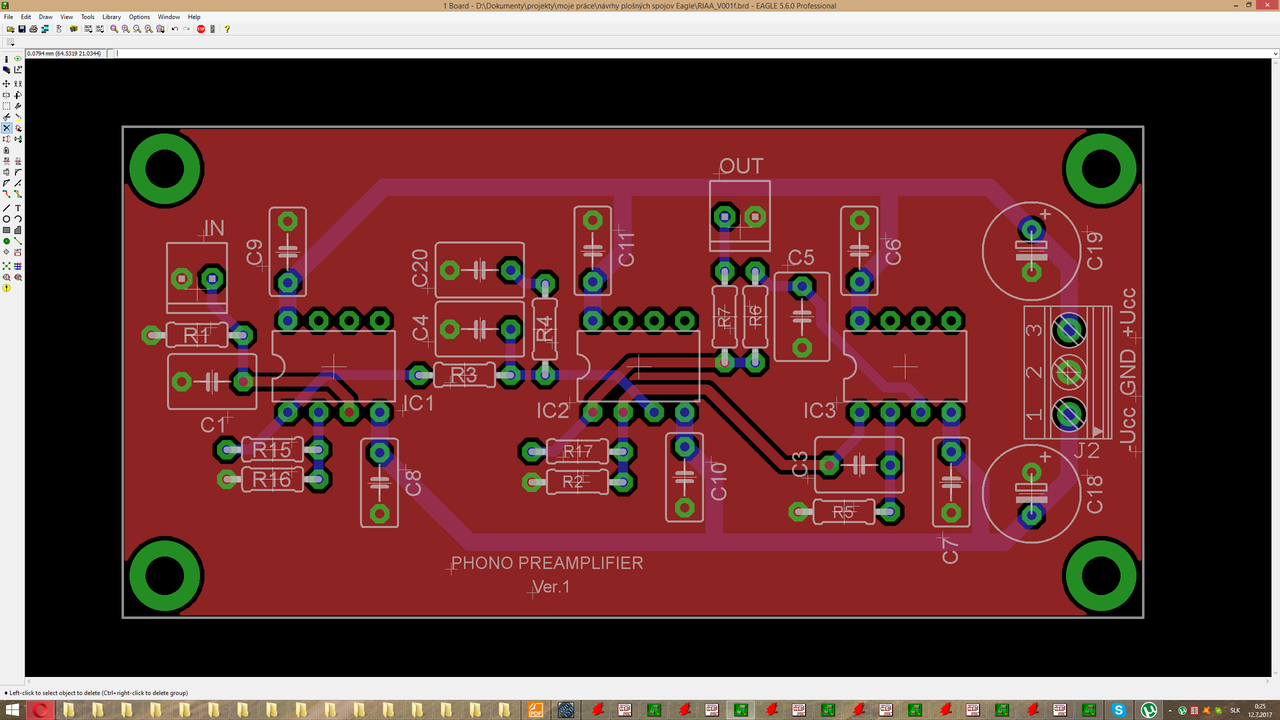Open the Window menu
The width and height of the screenshot is (1280, 720).
[x=169, y=17]
